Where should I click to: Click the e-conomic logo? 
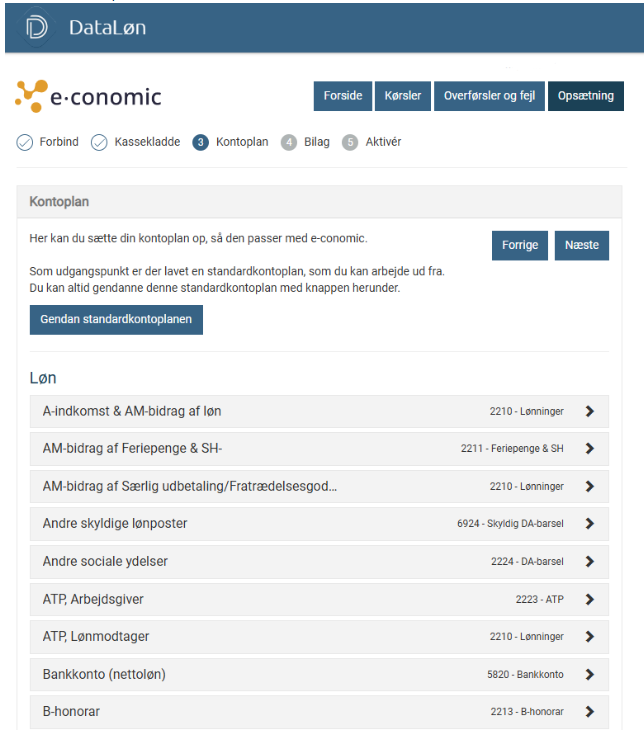click(x=88, y=96)
